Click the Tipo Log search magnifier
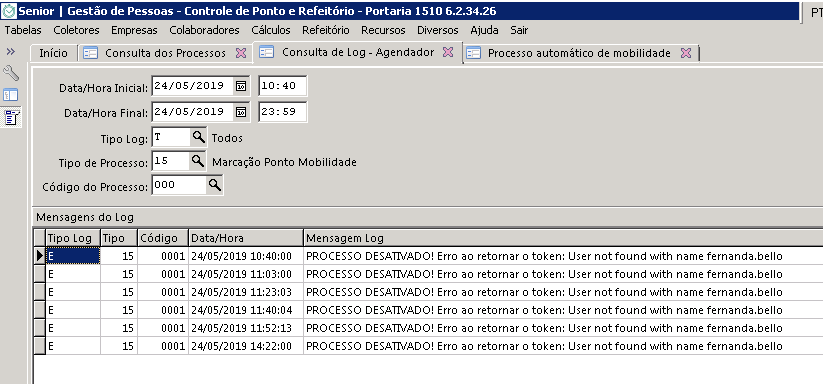This screenshot has height=384, width=823. [x=198, y=137]
